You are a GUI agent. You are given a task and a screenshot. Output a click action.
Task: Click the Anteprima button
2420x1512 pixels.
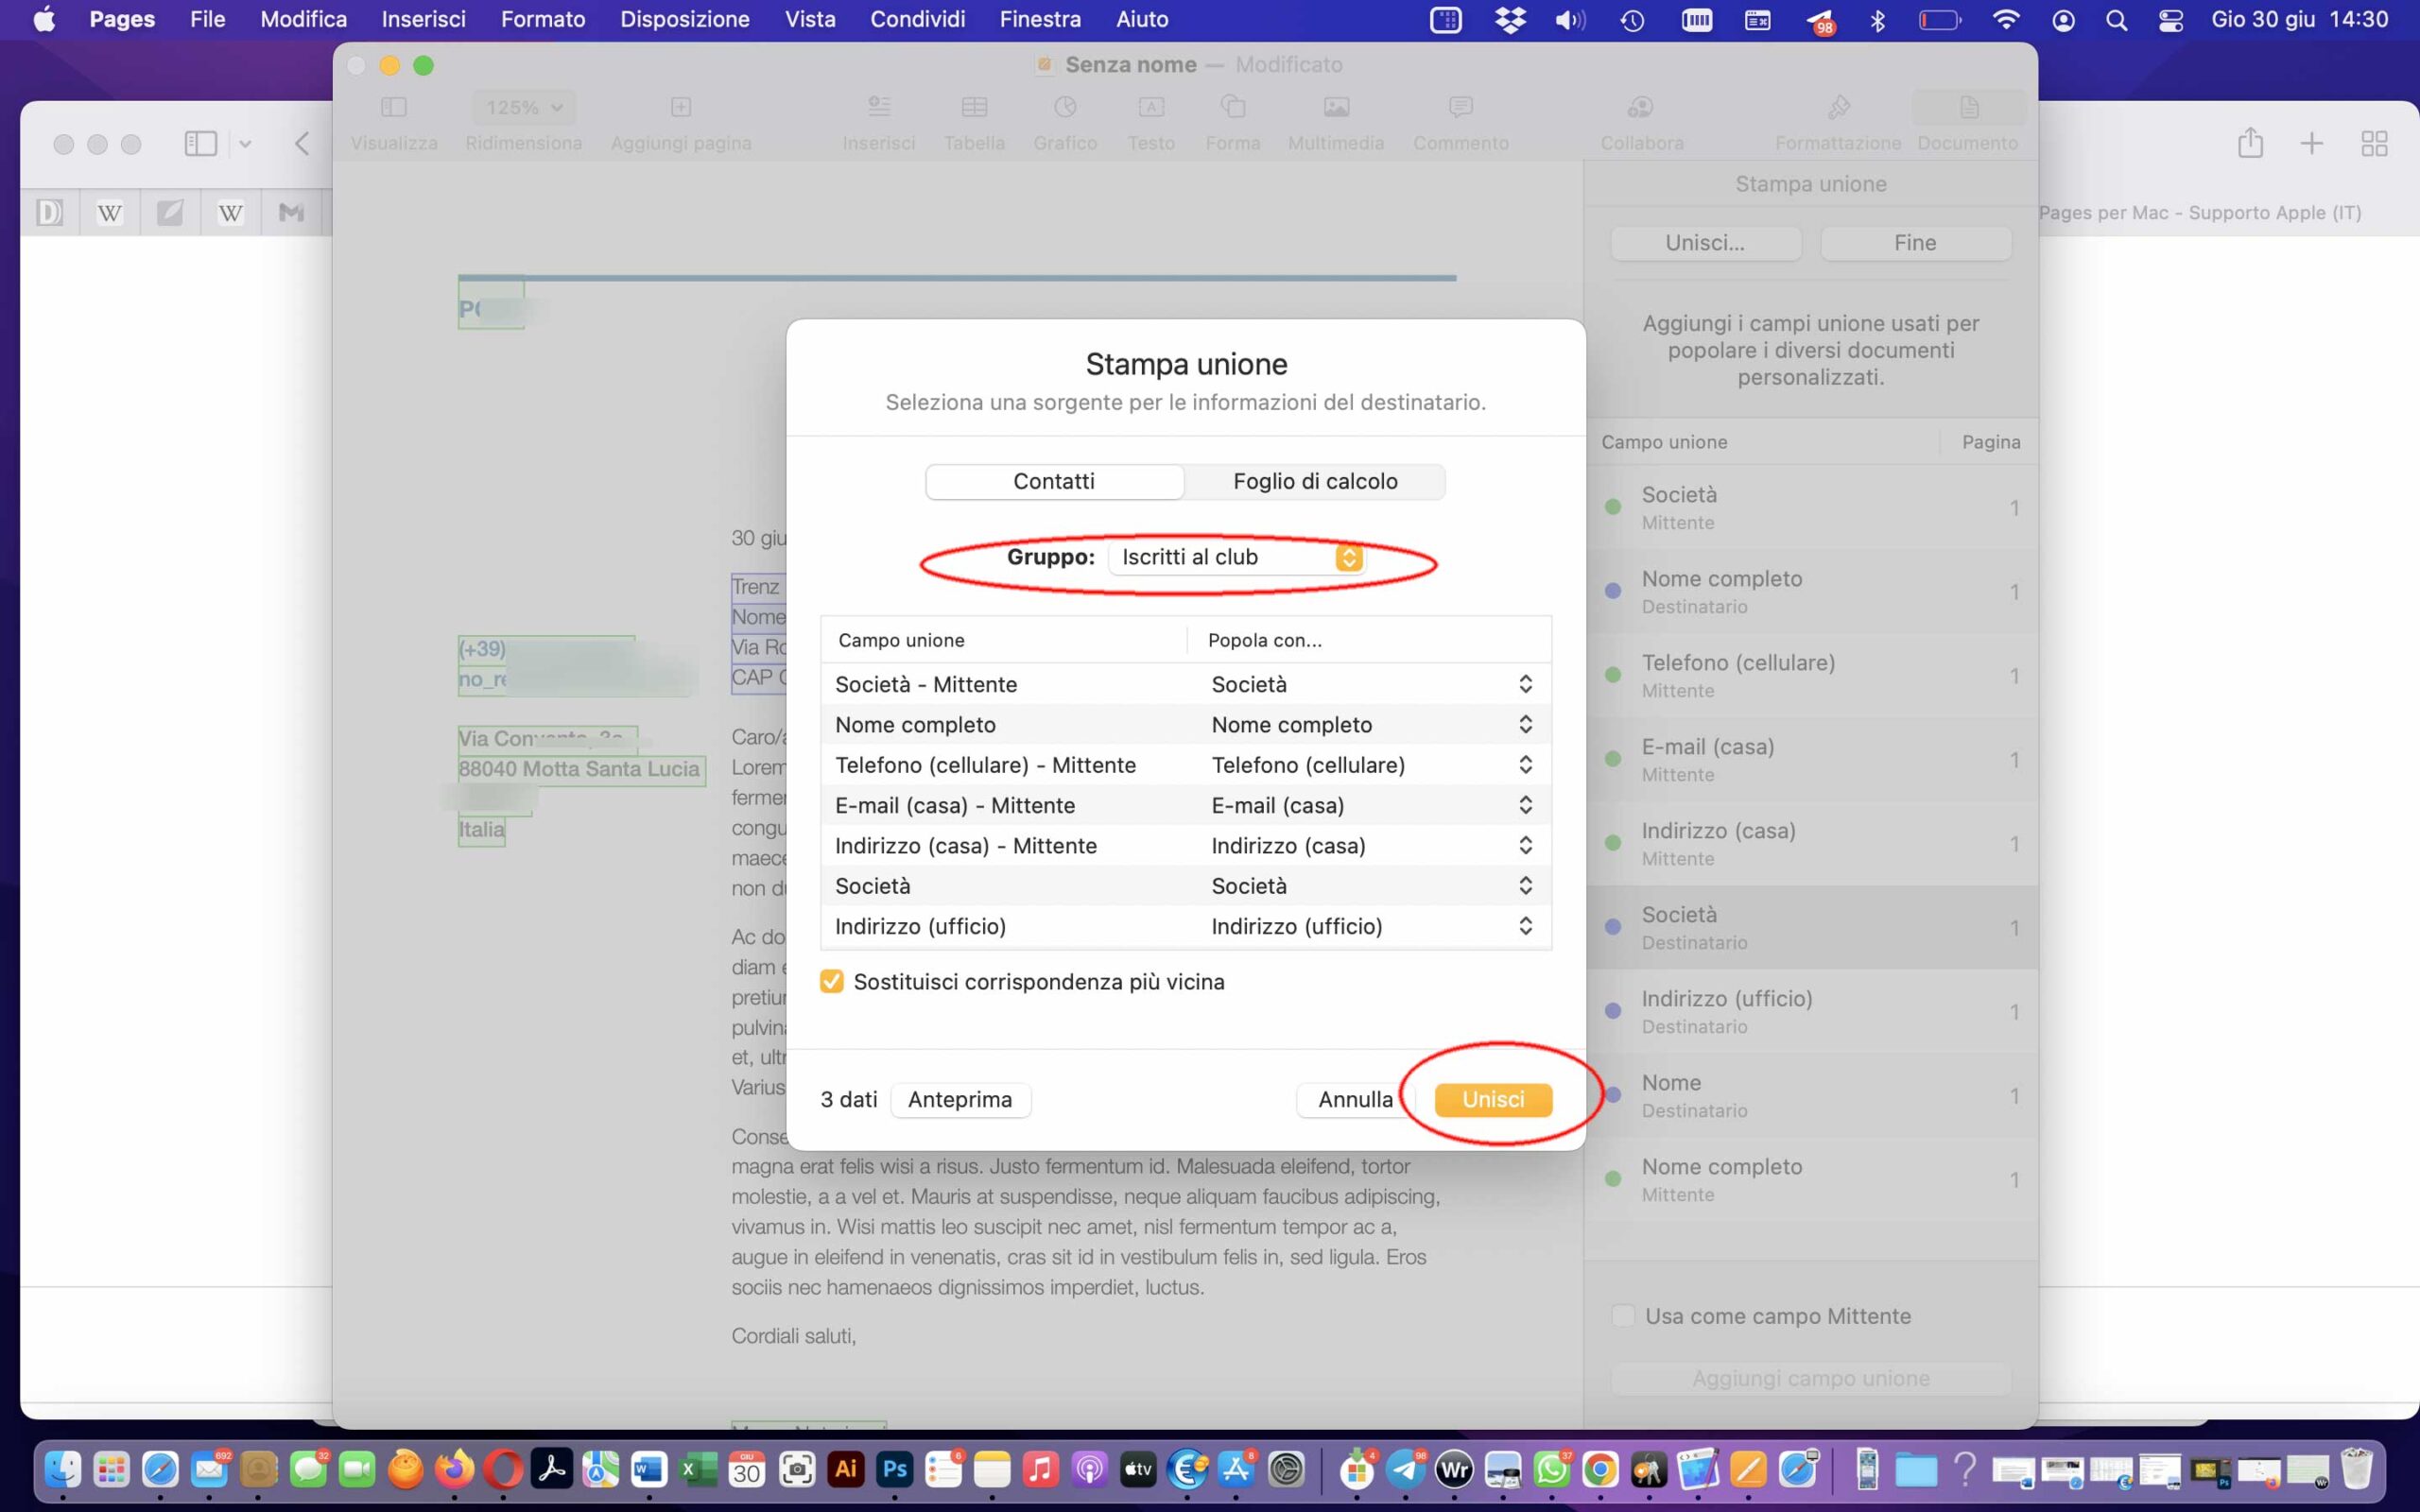click(x=959, y=1099)
